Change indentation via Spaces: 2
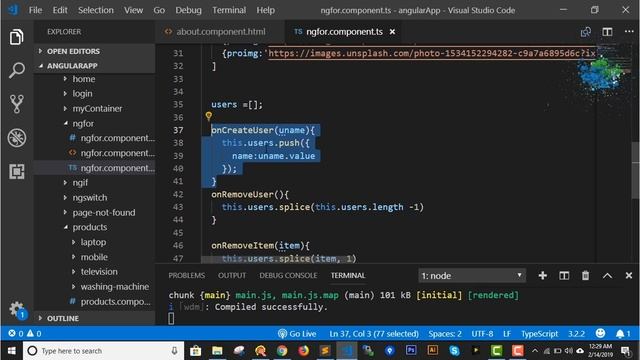The width and height of the screenshot is (640, 360). tap(445, 333)
